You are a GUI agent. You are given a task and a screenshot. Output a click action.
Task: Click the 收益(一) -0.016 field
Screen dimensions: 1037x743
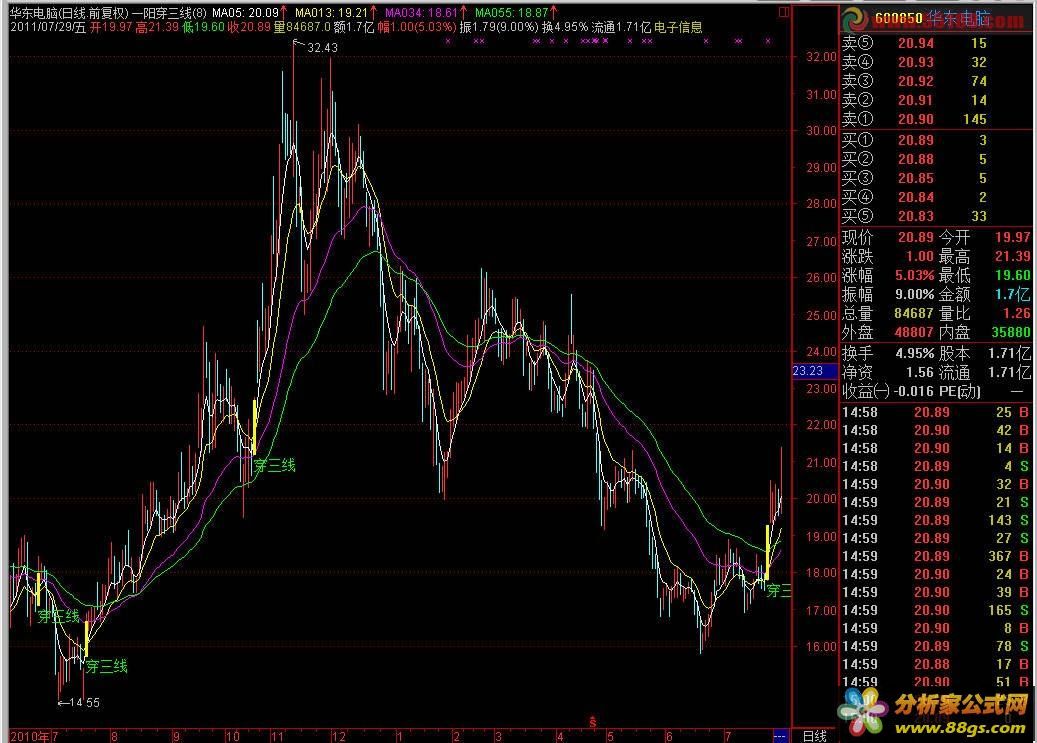[888, 392]
